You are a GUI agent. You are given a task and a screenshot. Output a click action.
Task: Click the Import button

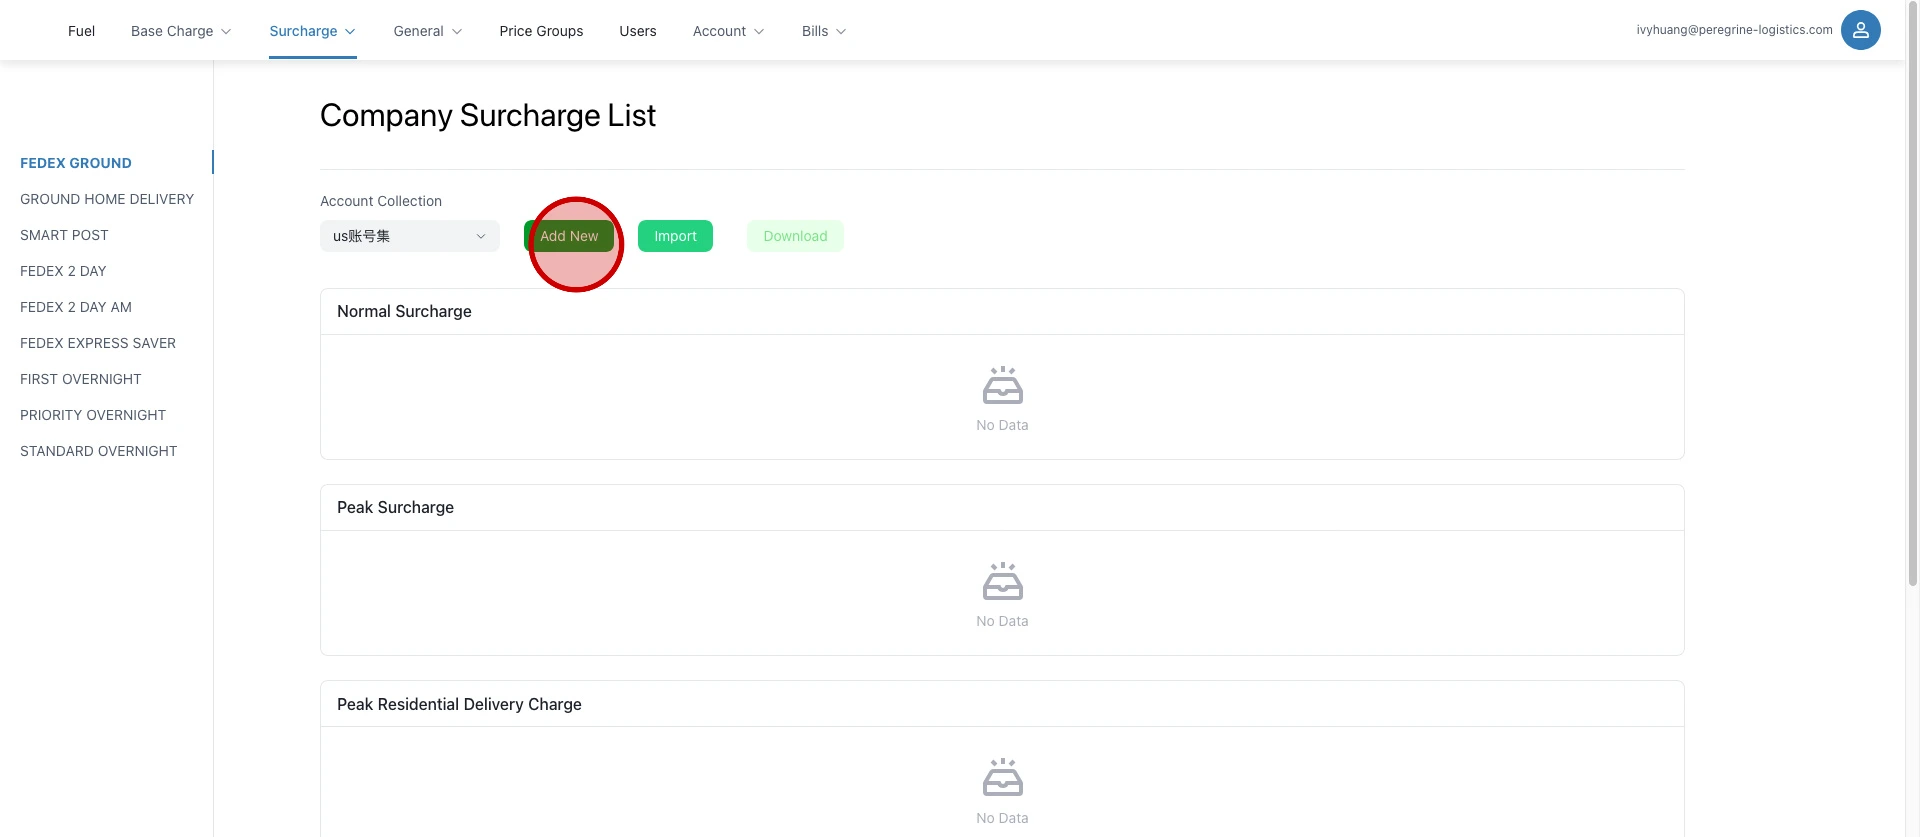(675, 236)
